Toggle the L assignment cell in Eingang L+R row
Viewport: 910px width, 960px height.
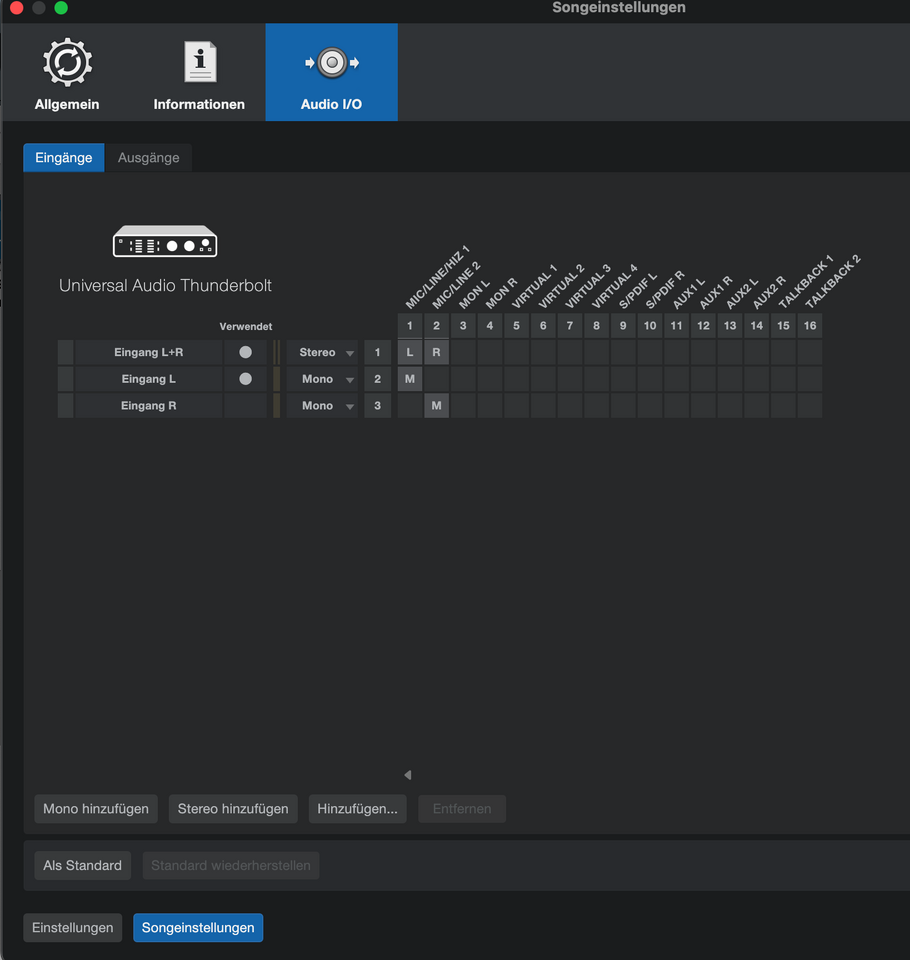pyautogui.click(x=410, y=353)
